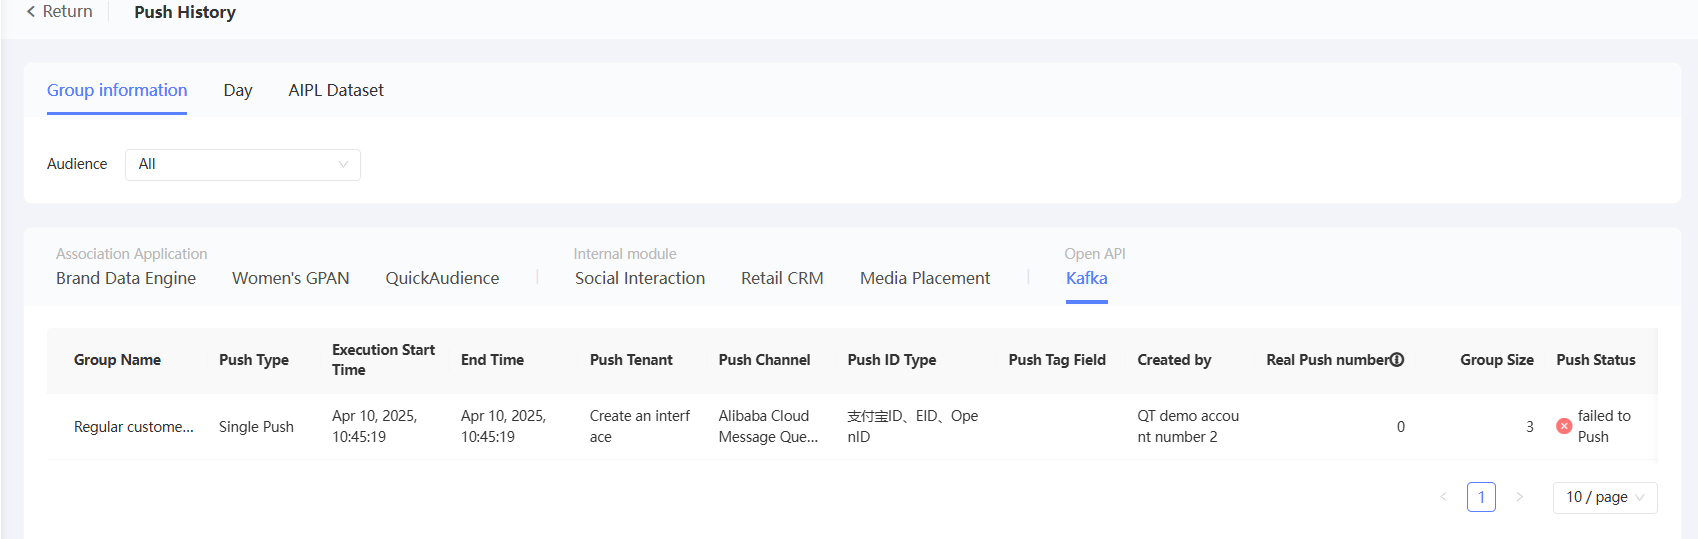The image size is (1698, 539).
Task: Go to next page arrow
Action: pyautogui.click(x=1519, y=497)
